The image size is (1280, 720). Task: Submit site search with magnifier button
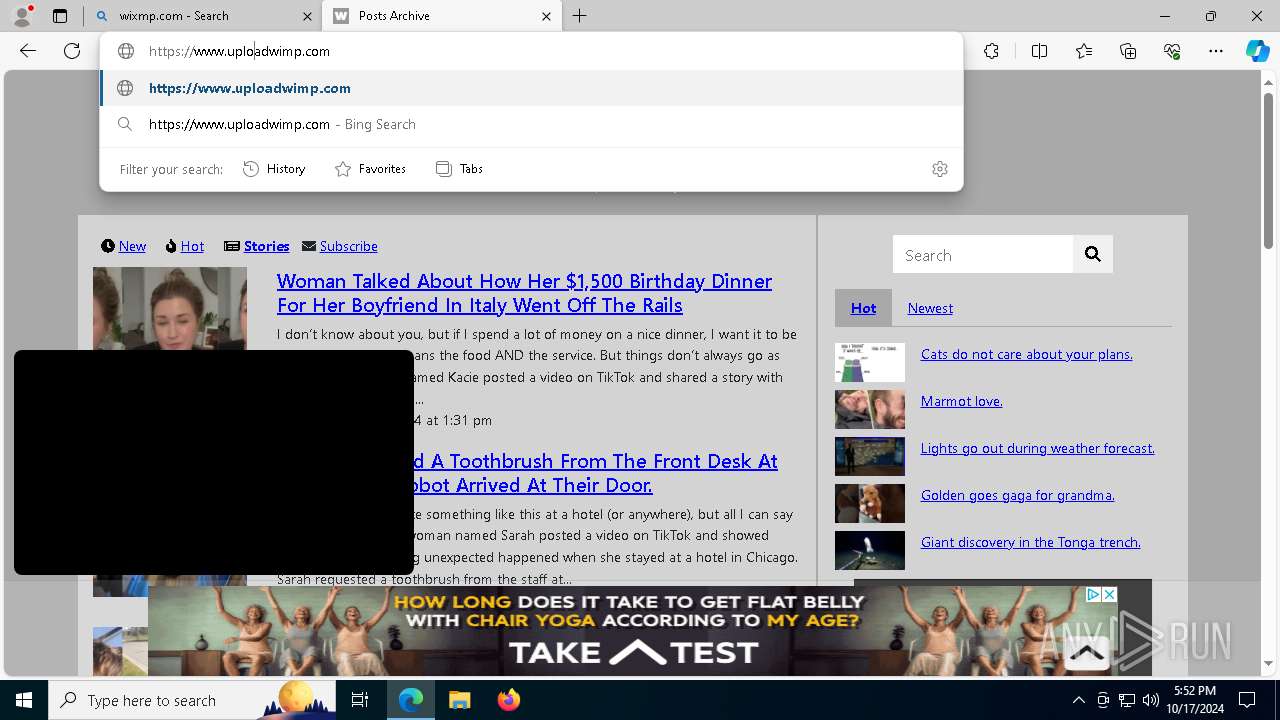(x=1093, y=254)
